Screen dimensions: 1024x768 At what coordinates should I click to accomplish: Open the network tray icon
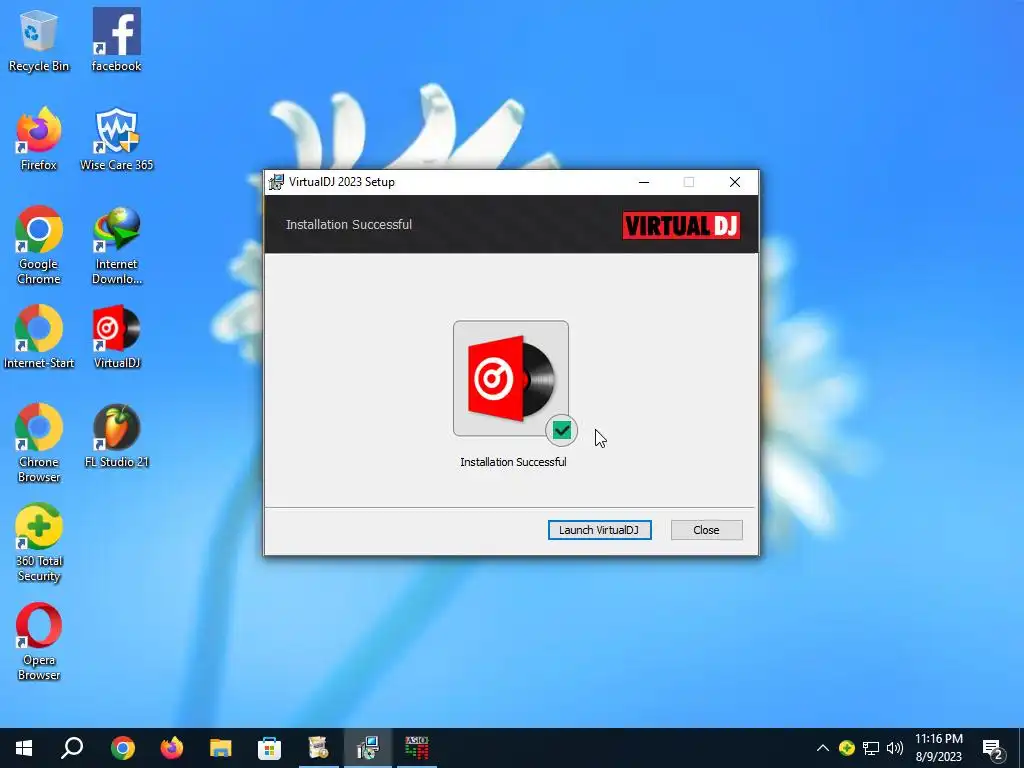[871, 748]
